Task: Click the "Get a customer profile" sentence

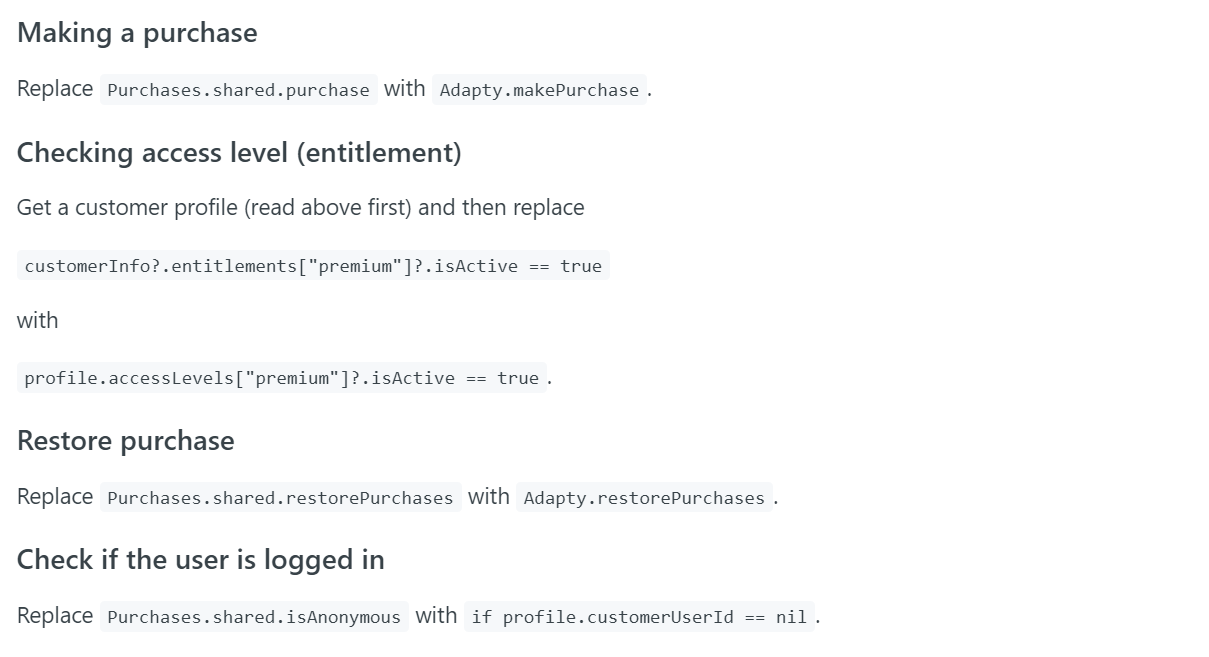Action: click(x=300, y=208)
